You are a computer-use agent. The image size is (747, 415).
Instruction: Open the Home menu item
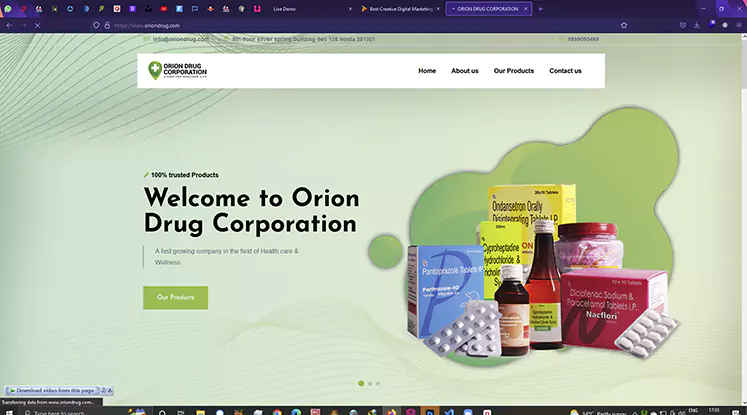click(x=427, y=71)
